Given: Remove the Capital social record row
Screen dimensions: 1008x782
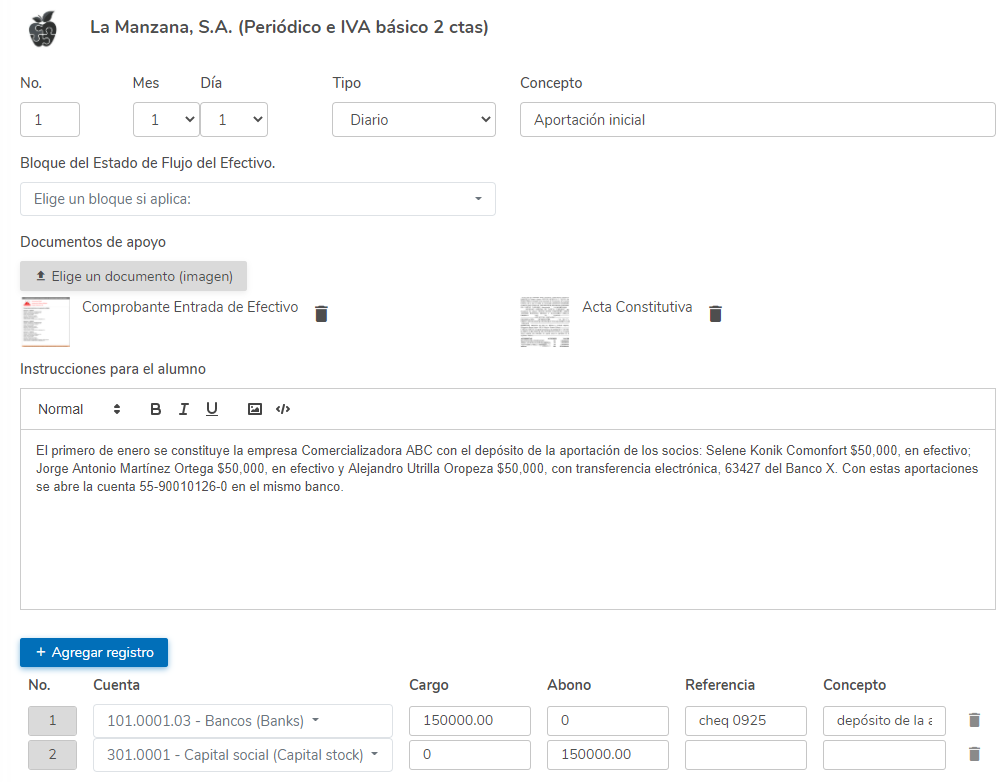Looking at the screenshot, I should [974, 755].
